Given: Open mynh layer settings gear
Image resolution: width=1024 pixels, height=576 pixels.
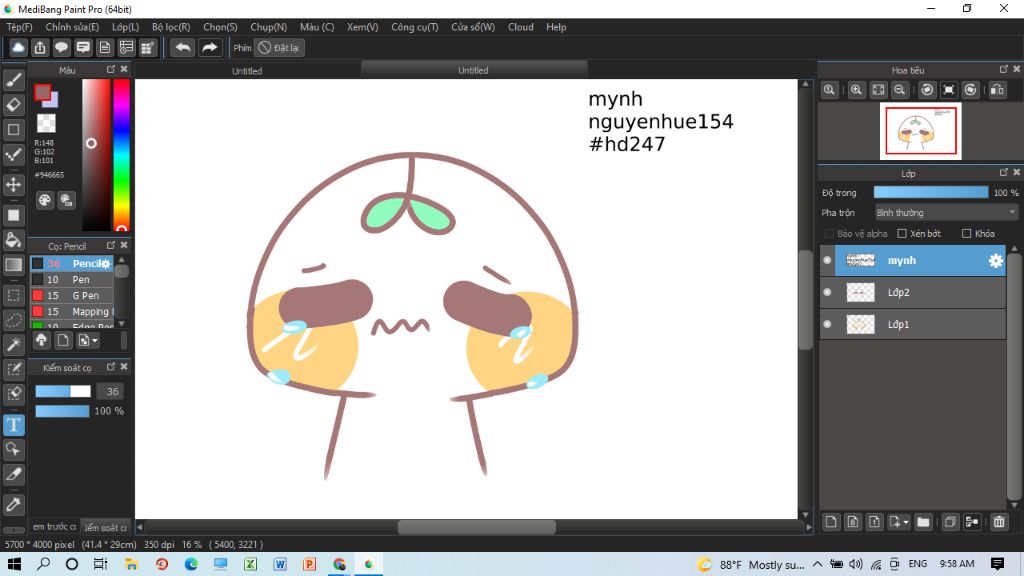Looking at the screenshot, I should [995, 261].
